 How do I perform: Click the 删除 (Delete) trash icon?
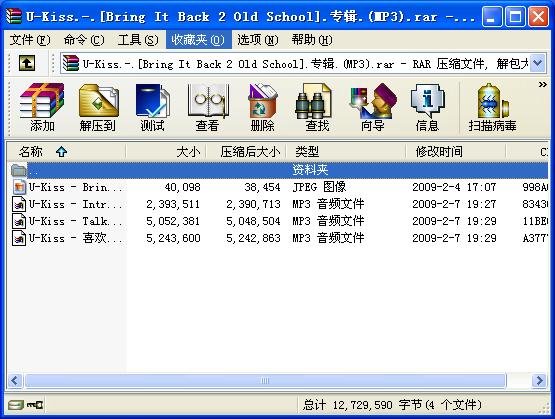(263, 108)
